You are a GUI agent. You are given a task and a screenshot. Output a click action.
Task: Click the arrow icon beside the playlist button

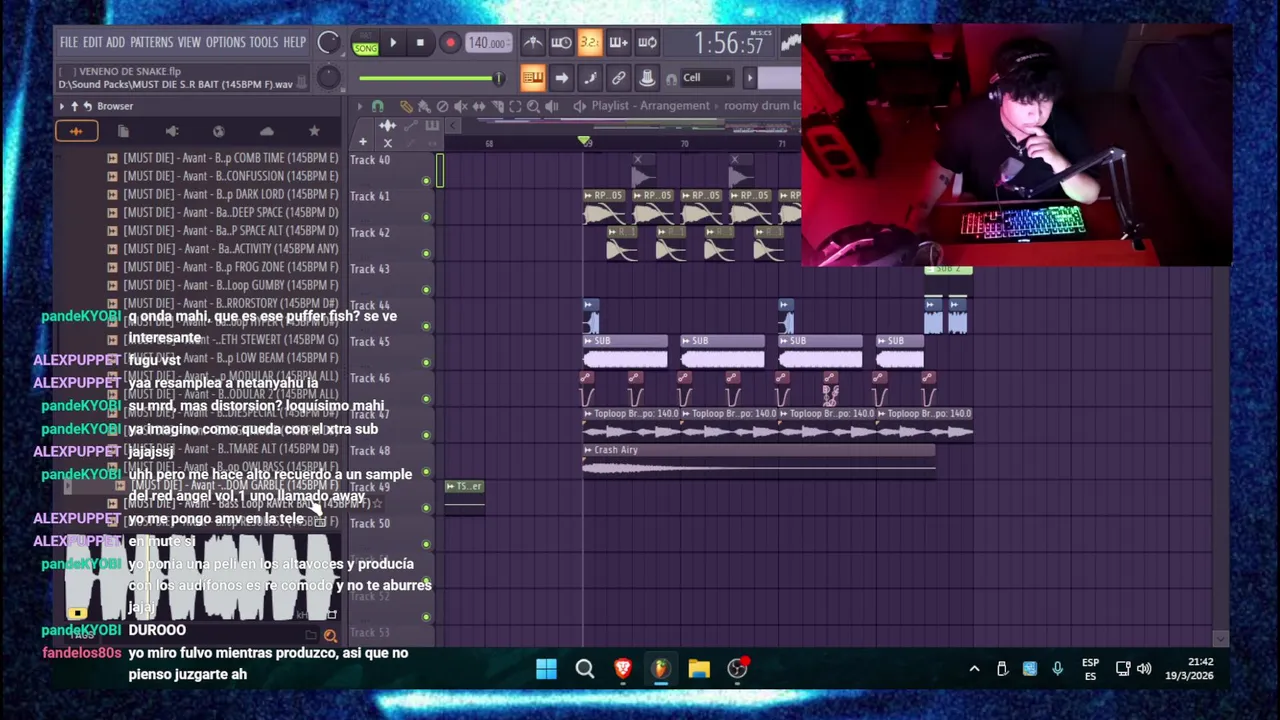click(x=561, y=78)
